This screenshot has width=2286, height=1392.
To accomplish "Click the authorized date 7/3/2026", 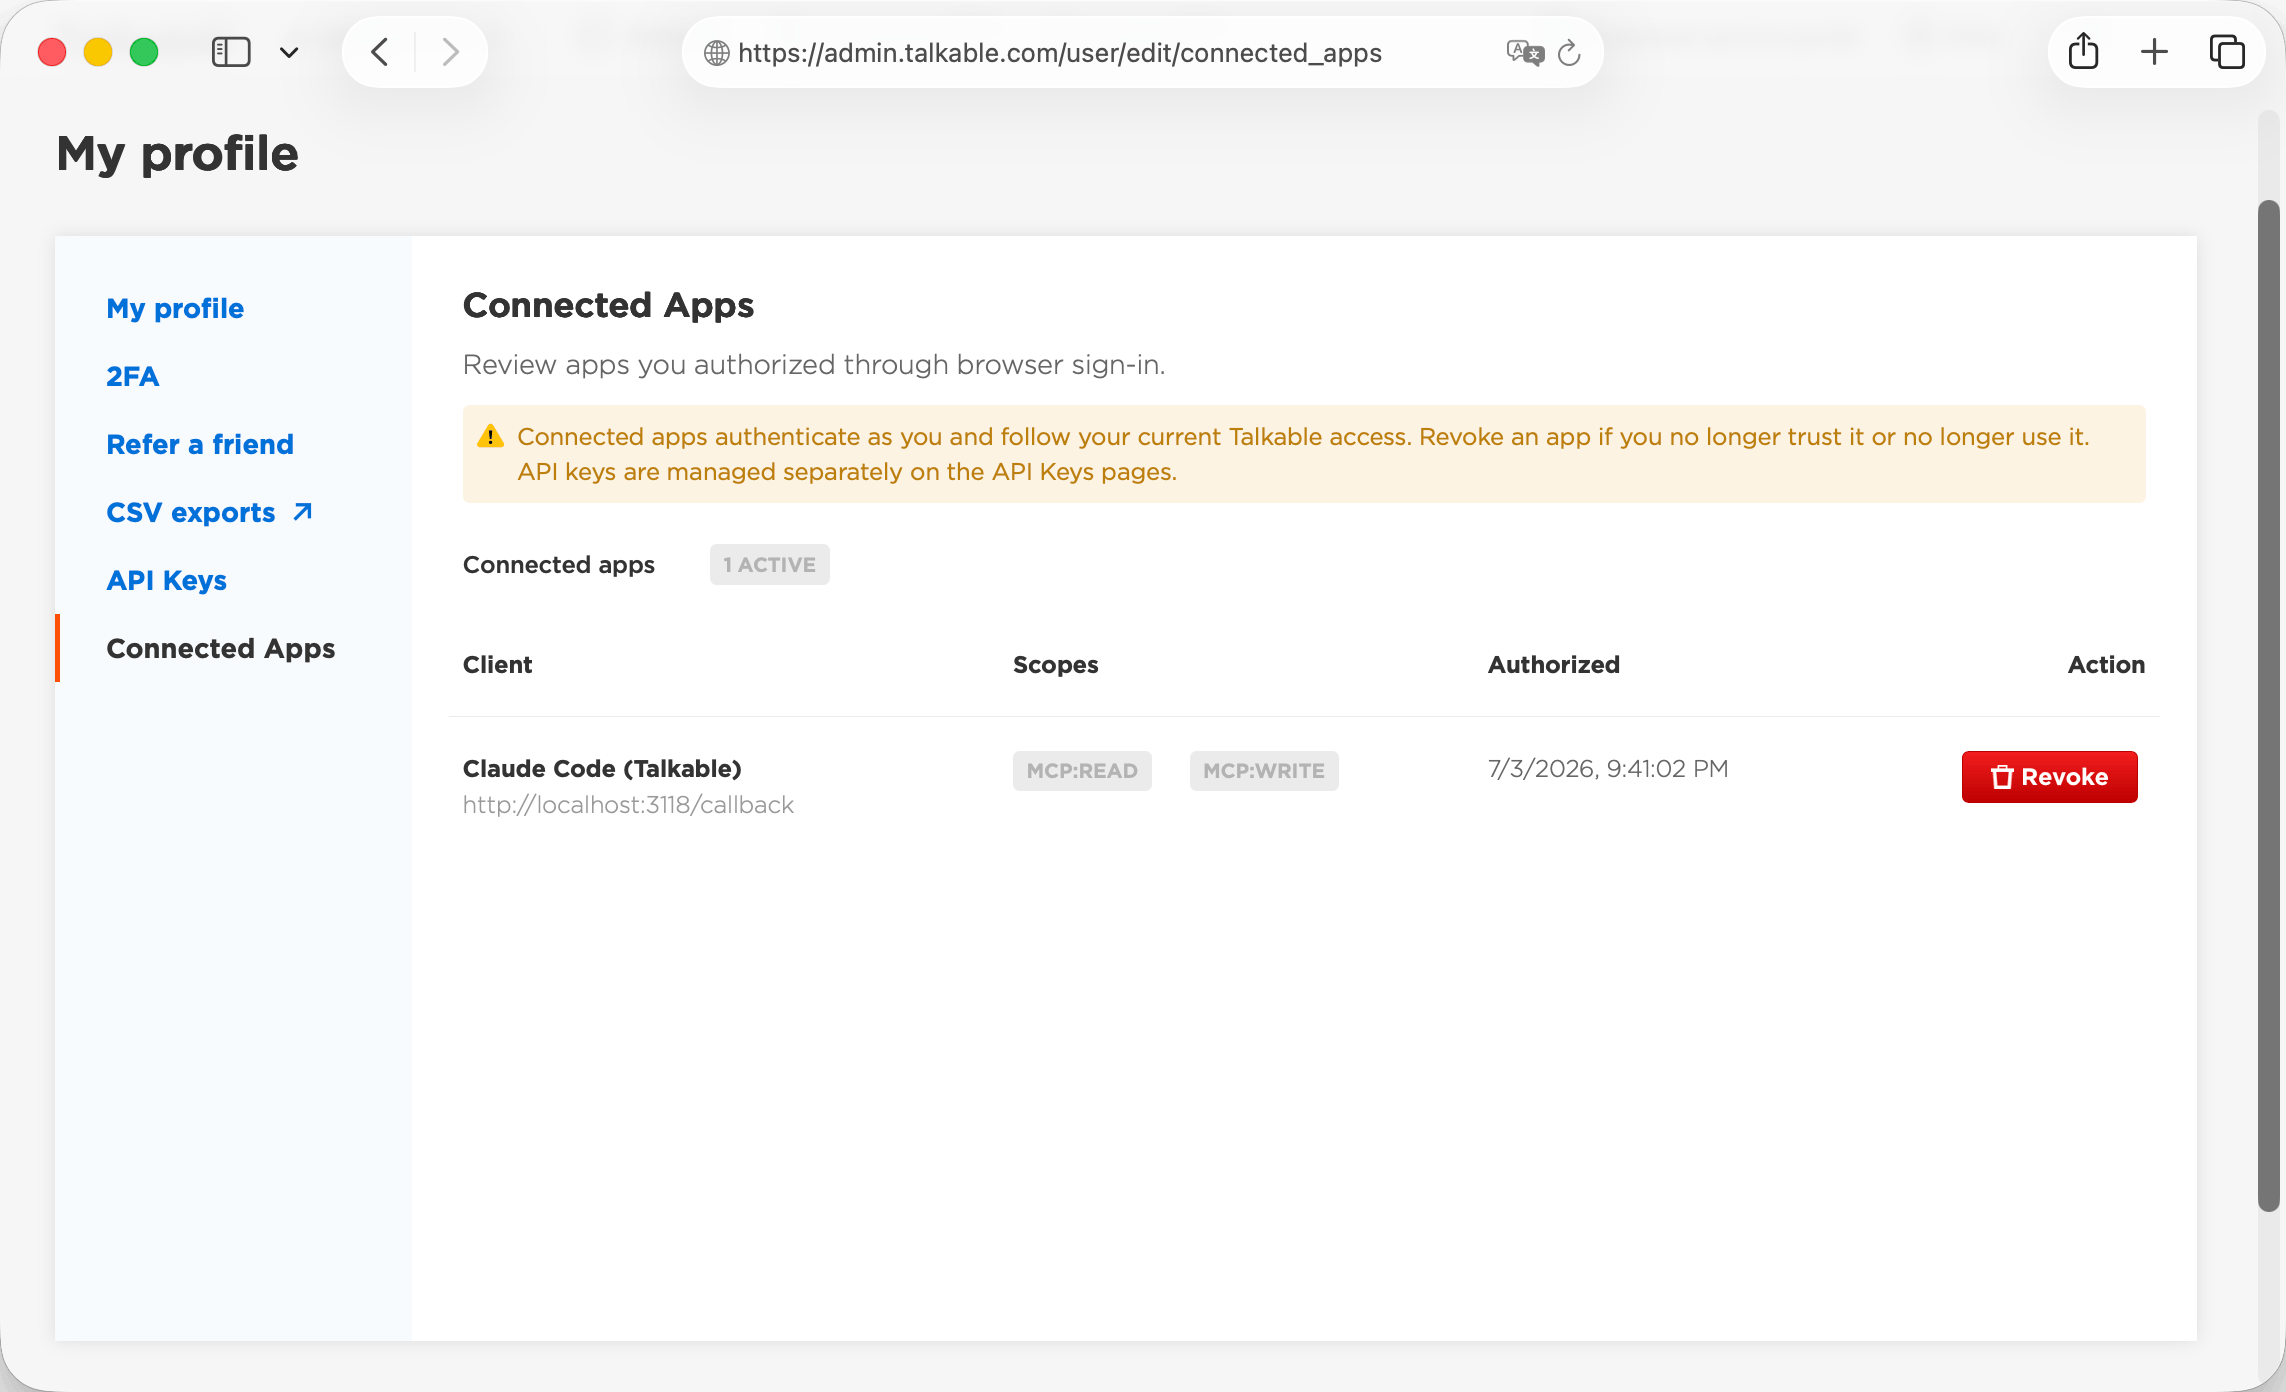I will (1608, 769).
